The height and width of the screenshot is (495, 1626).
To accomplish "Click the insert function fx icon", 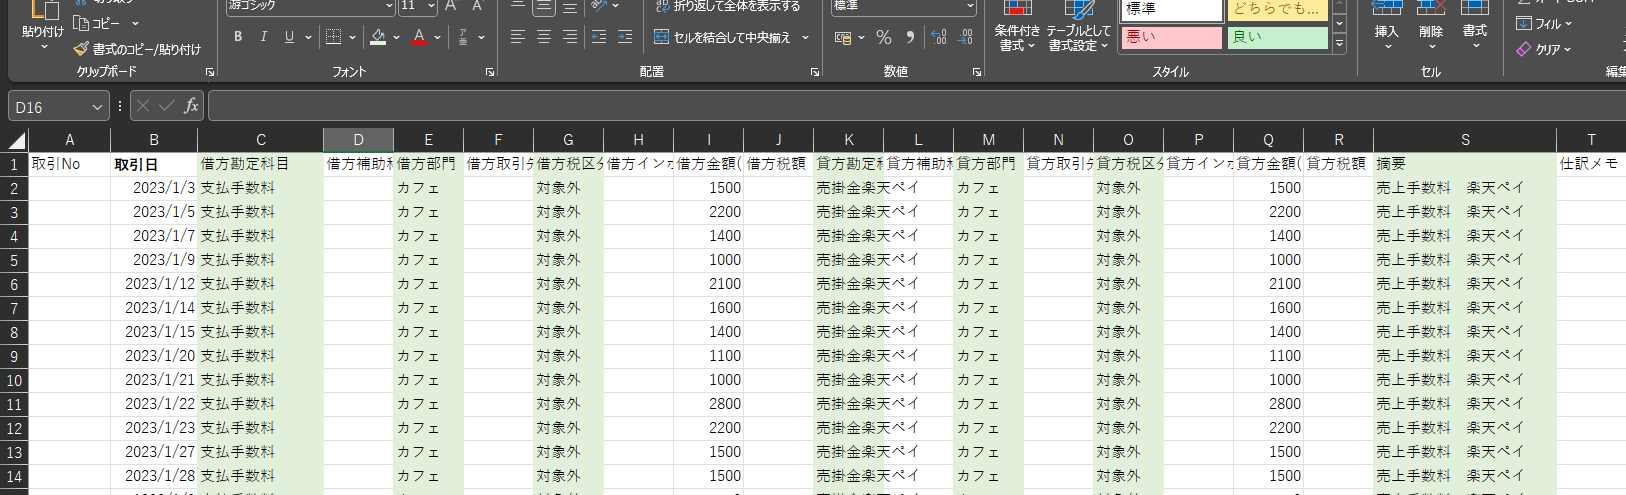I will tap(191, 106).
